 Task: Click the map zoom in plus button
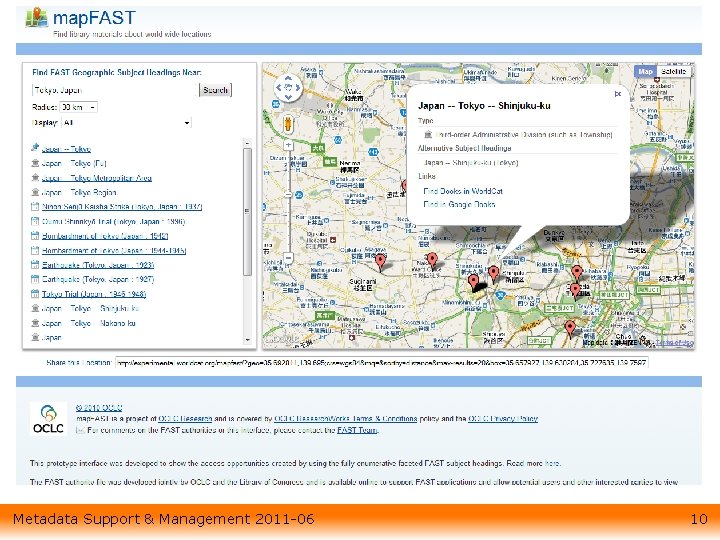pyautogui.click(x=288, y=145)
